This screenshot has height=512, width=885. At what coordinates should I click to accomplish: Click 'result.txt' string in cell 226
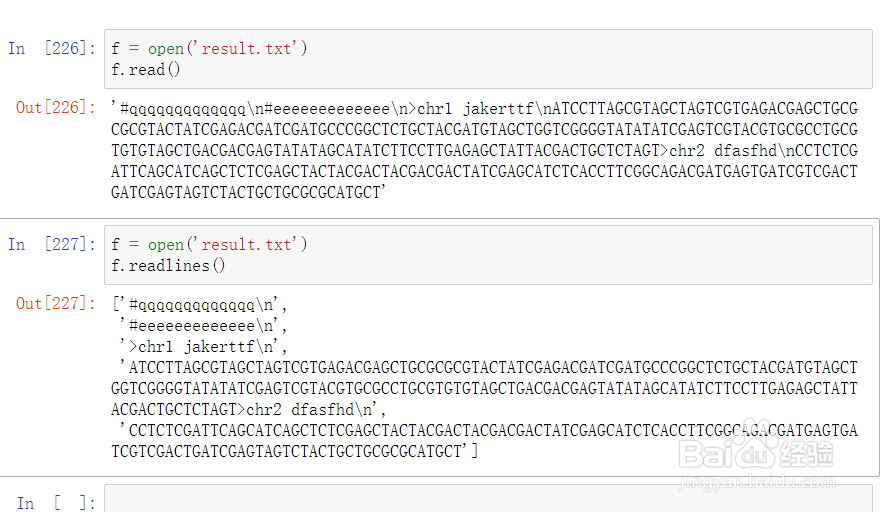point(246,49)
